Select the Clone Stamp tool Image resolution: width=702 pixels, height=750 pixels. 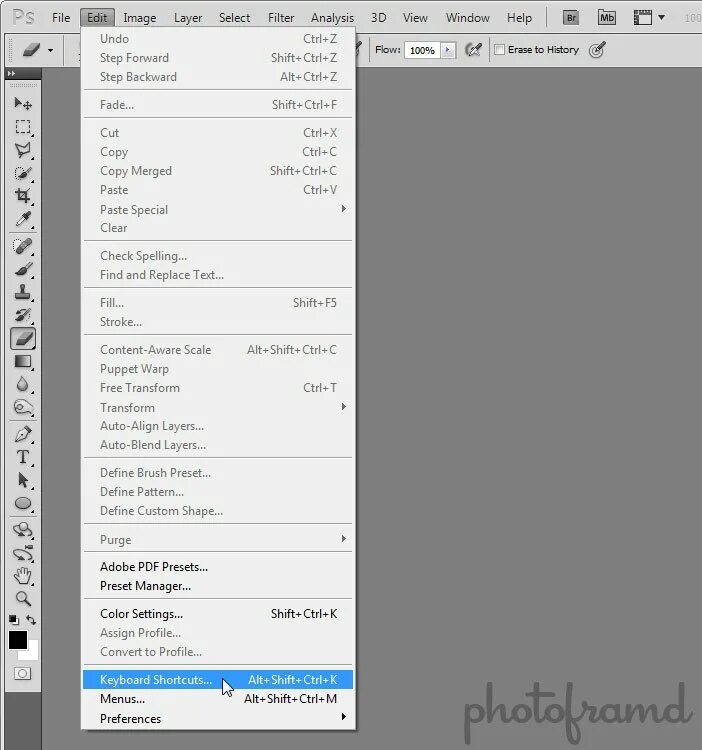click(x=22, y=292)
